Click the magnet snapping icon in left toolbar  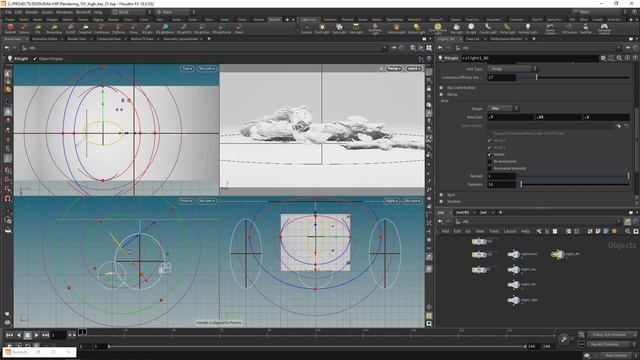pos(8,198)
